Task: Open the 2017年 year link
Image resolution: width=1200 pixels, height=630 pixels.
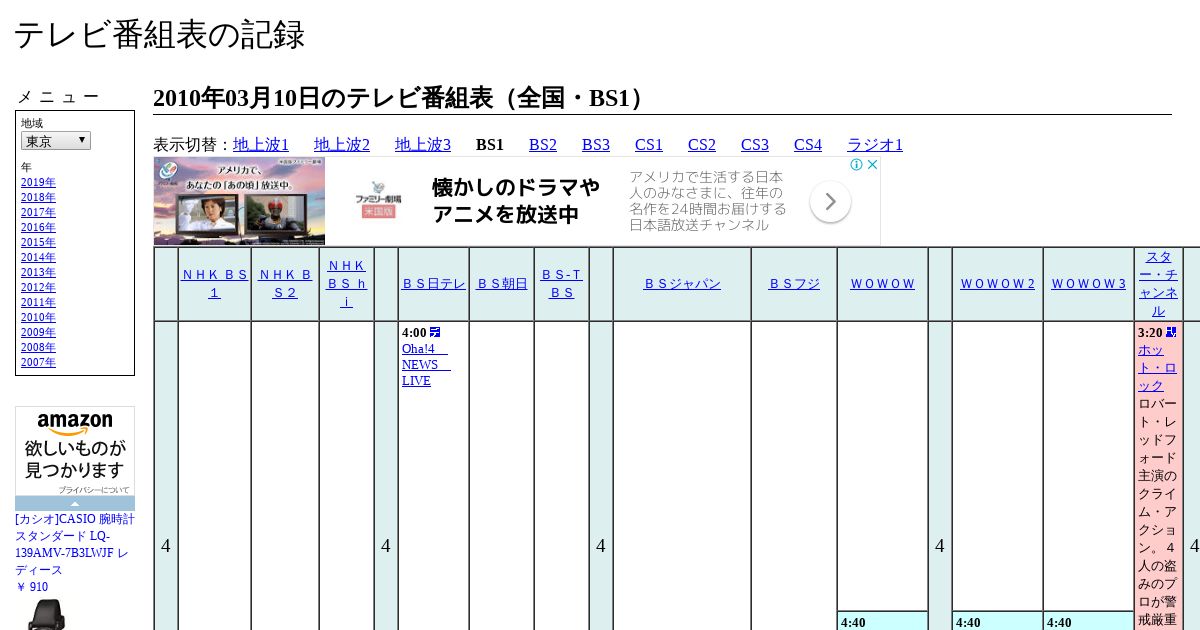Action: point(38,212)
